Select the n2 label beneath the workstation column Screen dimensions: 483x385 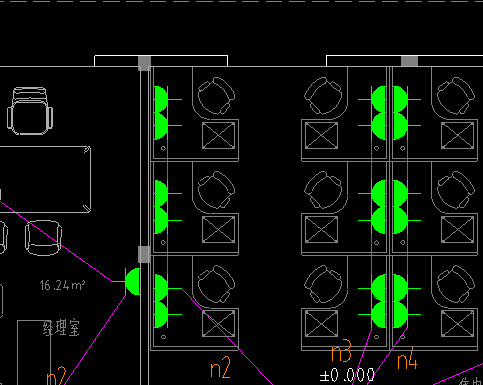click(x=220, y=367)
